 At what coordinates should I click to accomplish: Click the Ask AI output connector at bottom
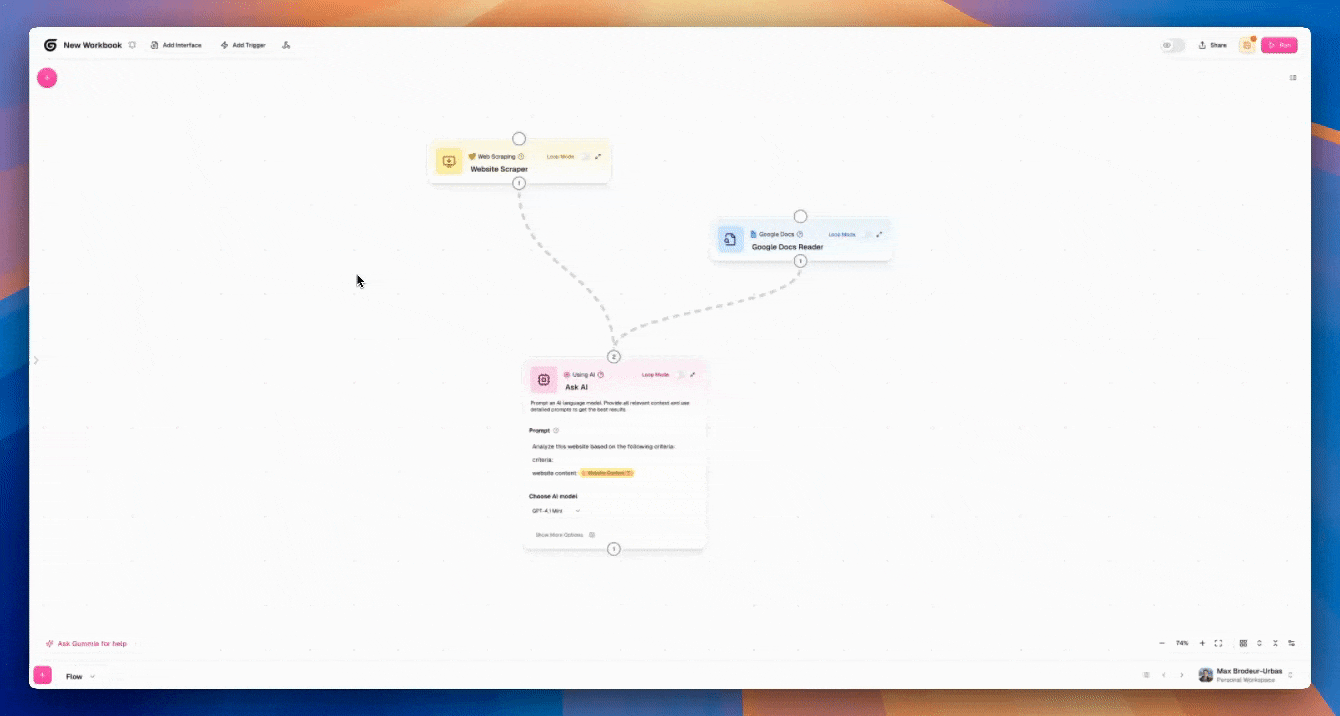pyautogui.click(x=614, y=549)
